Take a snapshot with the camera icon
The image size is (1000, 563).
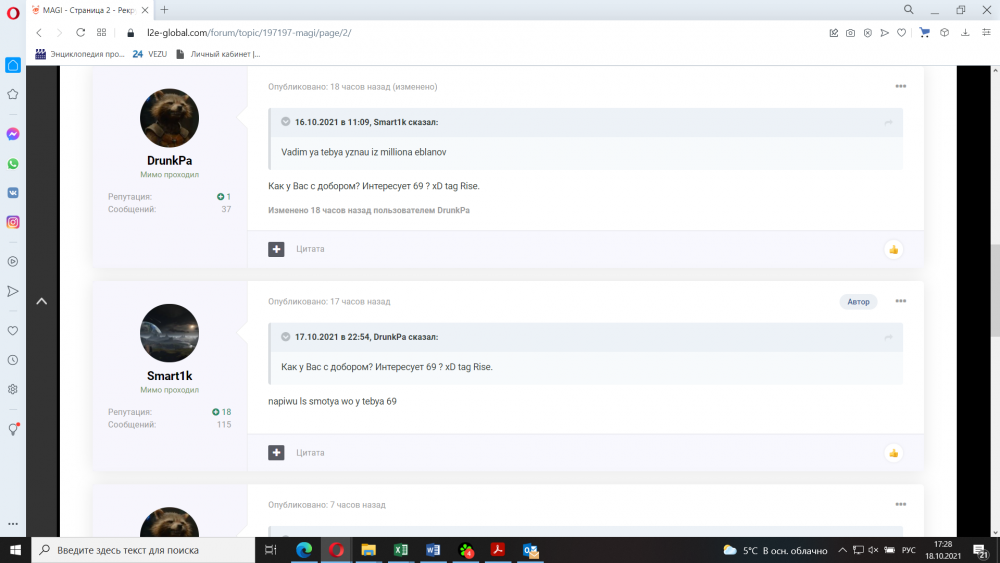850,33
